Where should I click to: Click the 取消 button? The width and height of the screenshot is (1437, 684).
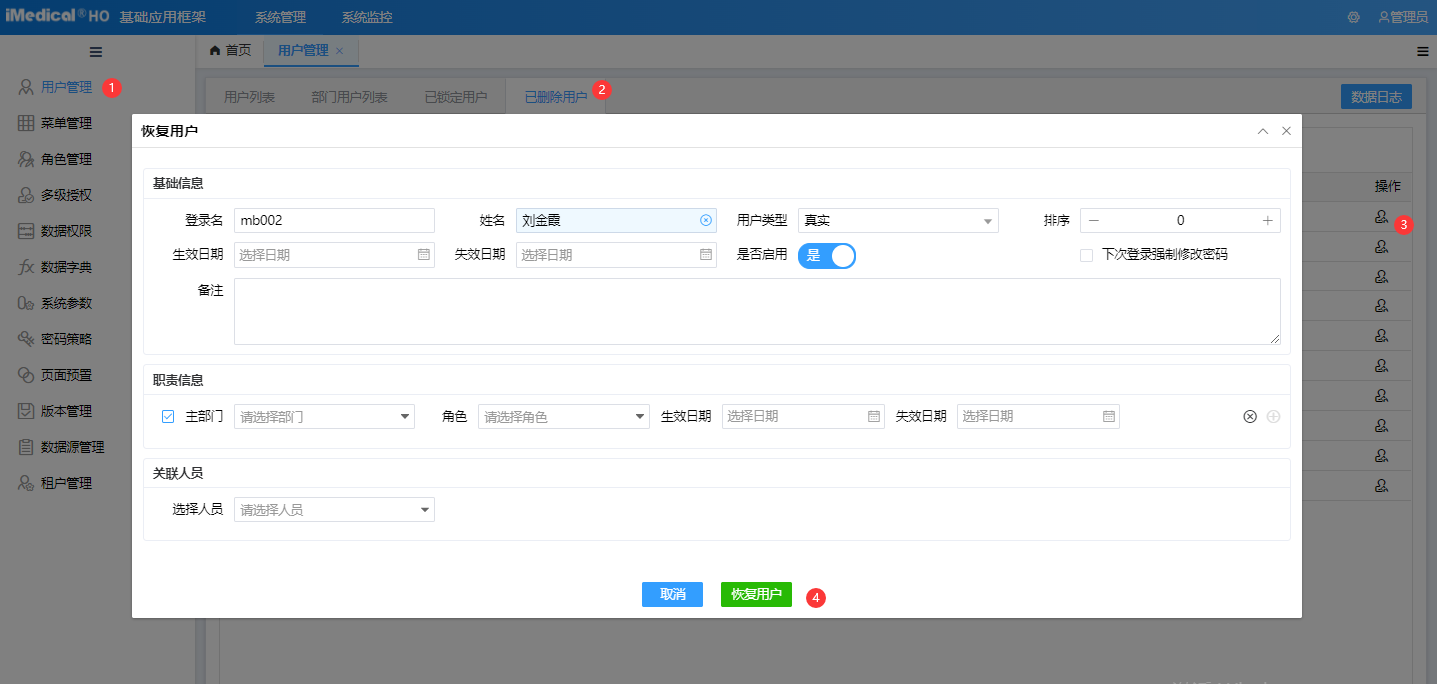[672, 594]
